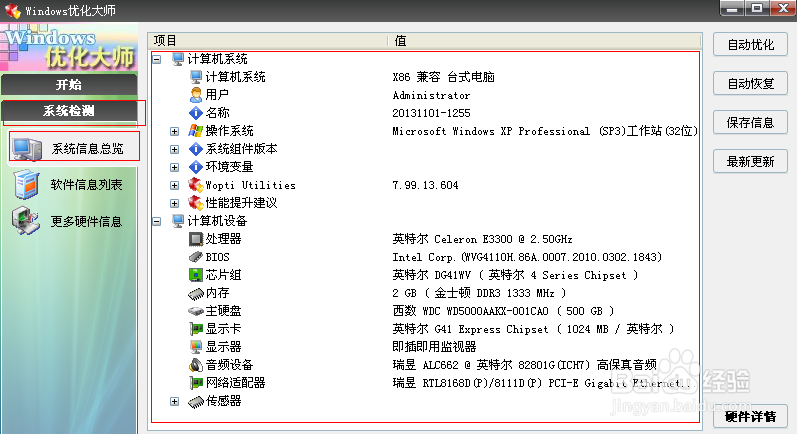
Task: Click the monitor icon beside top-level 计算机系统
Action: tap(178, 59)
